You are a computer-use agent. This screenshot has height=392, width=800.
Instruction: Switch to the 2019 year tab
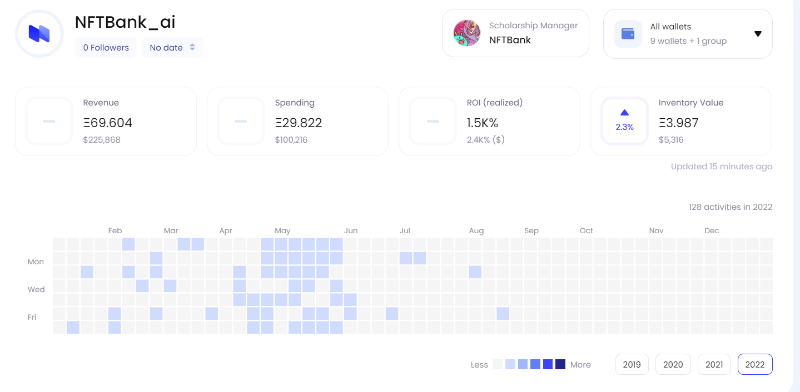632,364
